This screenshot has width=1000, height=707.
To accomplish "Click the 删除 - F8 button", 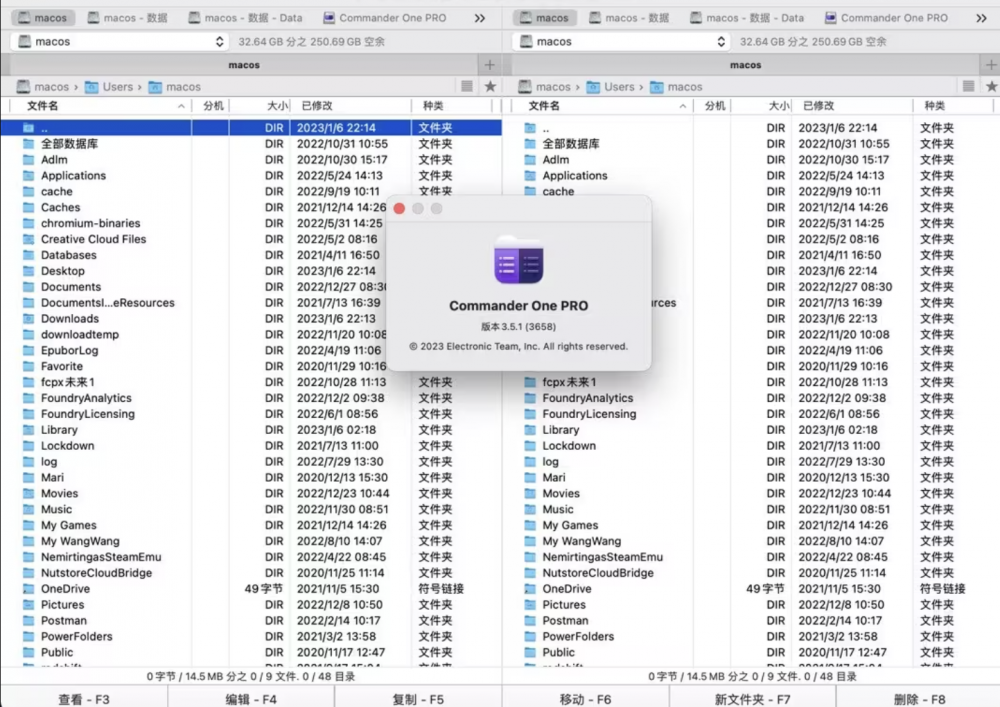I will click(x=919, y=699).
